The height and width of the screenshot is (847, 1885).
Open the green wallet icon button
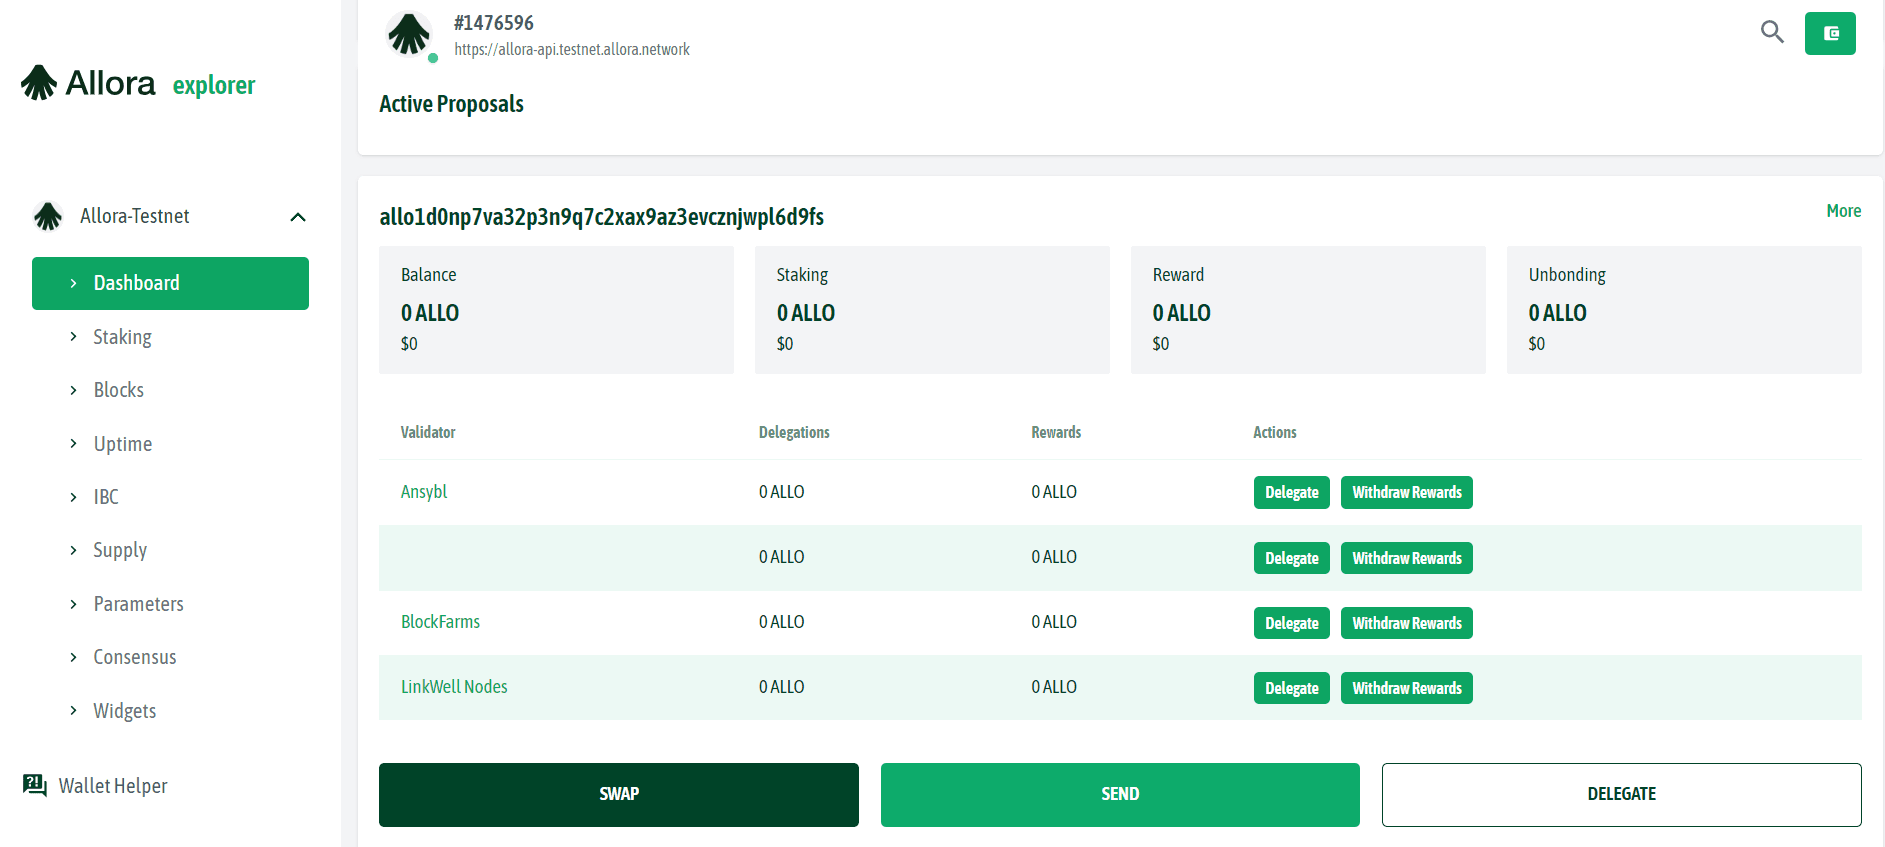click(1830, 33)
